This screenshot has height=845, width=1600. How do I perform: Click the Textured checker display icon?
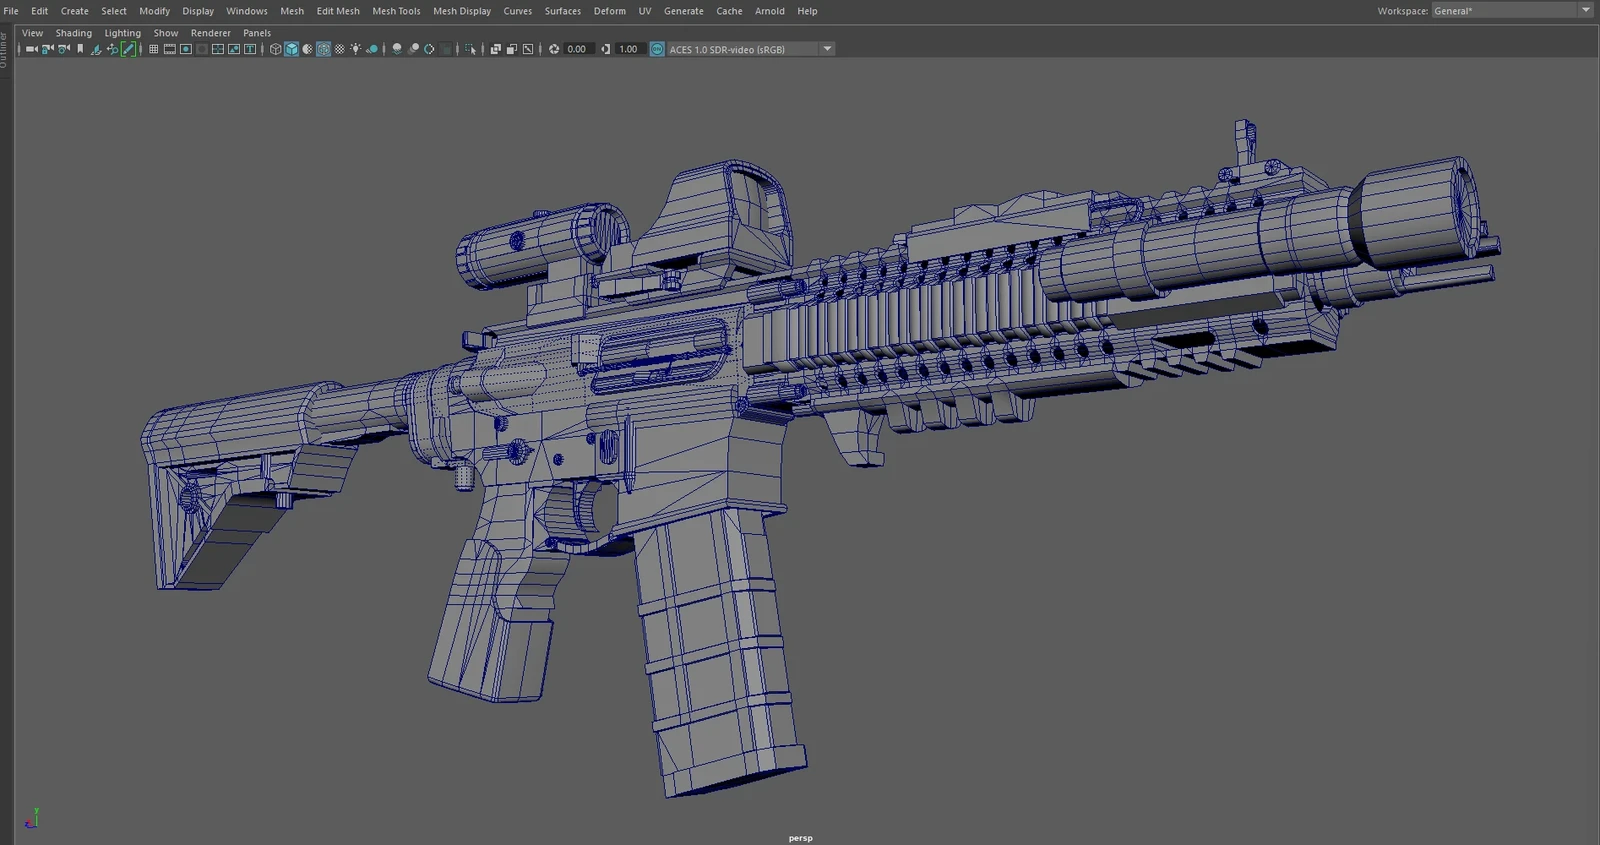(x=339, y=49)
